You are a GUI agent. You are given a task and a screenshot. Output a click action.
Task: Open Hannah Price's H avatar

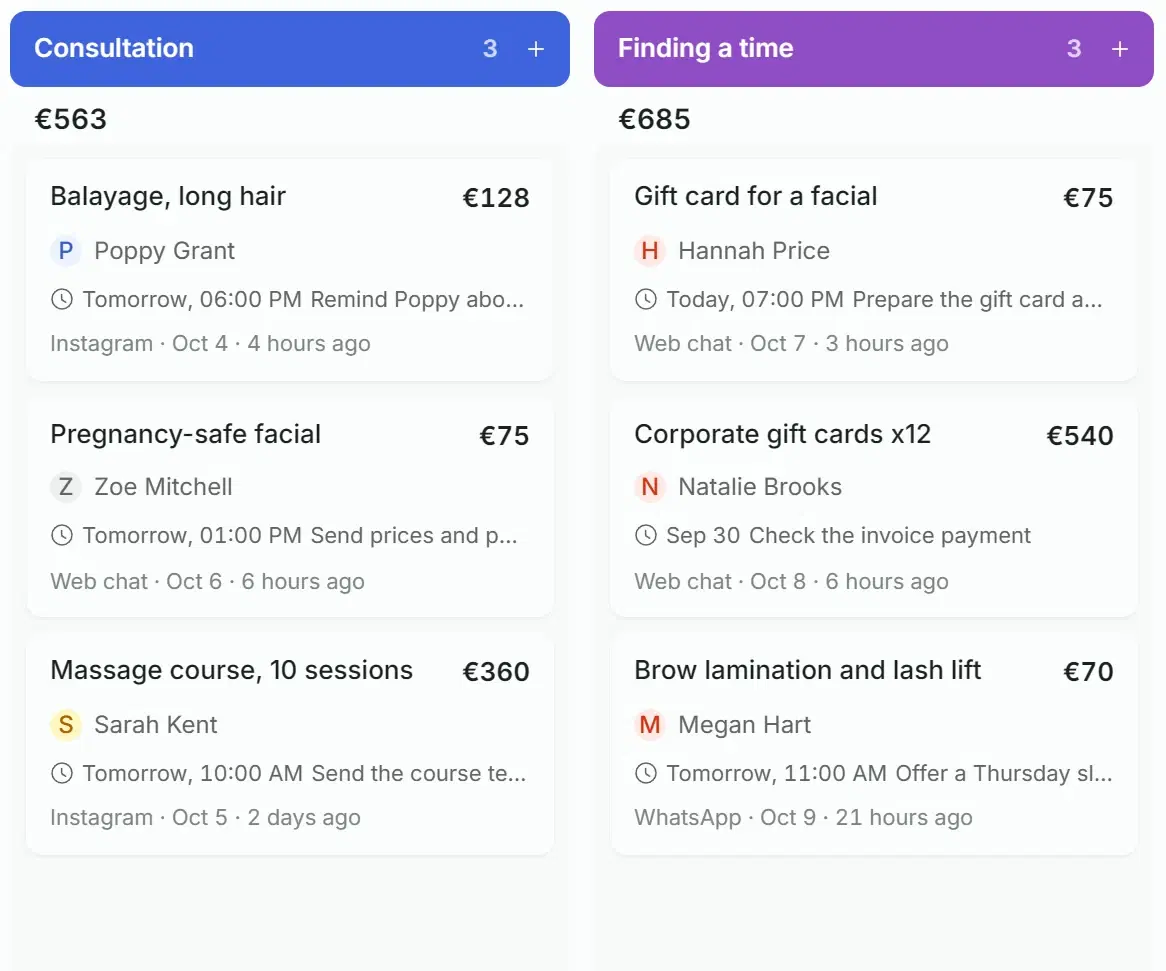(x=649, y=251)
